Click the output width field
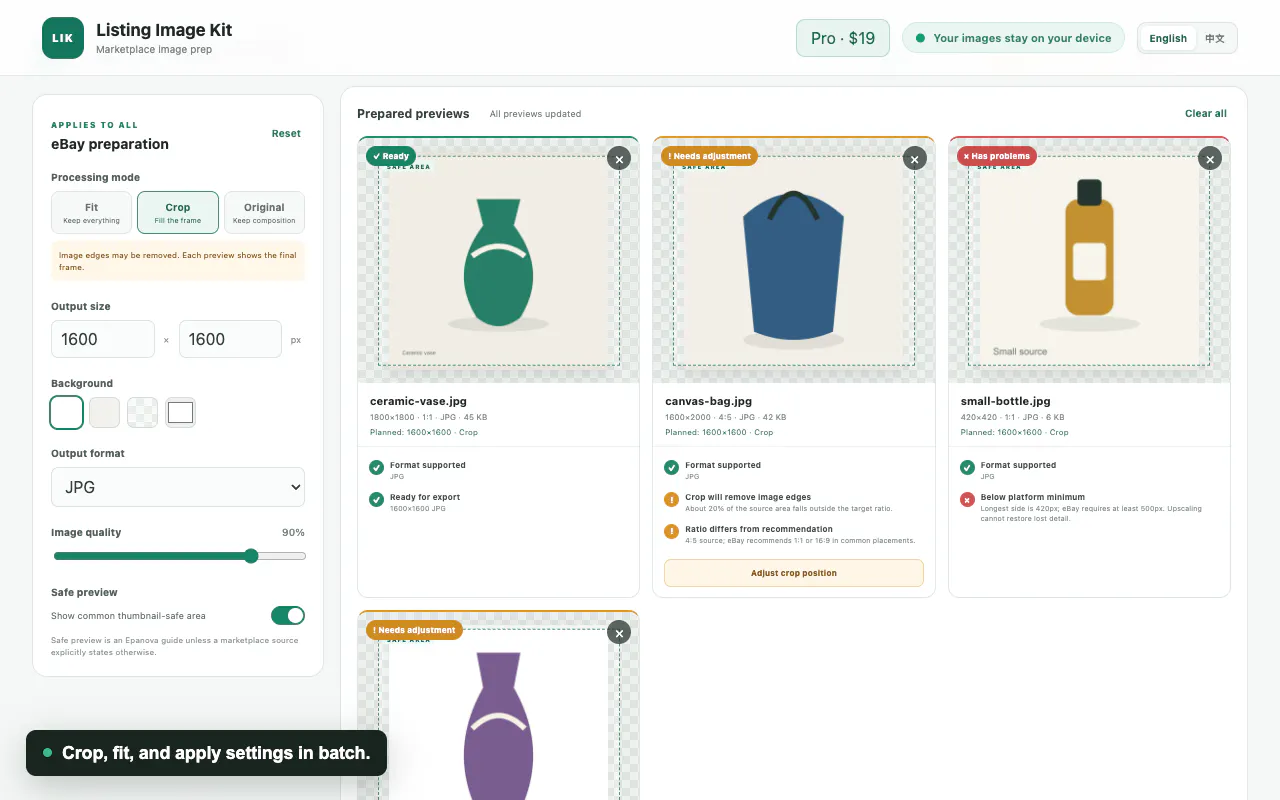This screenshot has height=800, width=1280. point(103,339)
